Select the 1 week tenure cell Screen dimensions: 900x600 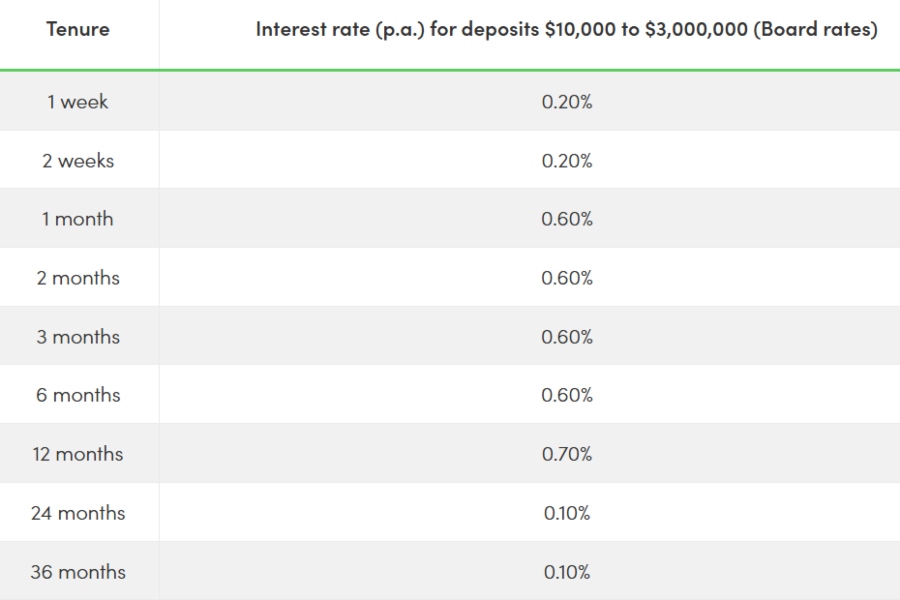click(78, 102)
